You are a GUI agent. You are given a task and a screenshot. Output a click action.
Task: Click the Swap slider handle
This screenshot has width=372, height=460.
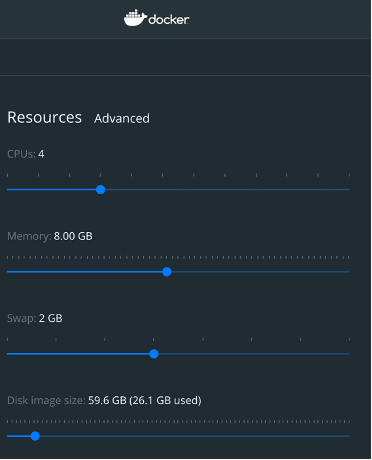coord(154,354)
